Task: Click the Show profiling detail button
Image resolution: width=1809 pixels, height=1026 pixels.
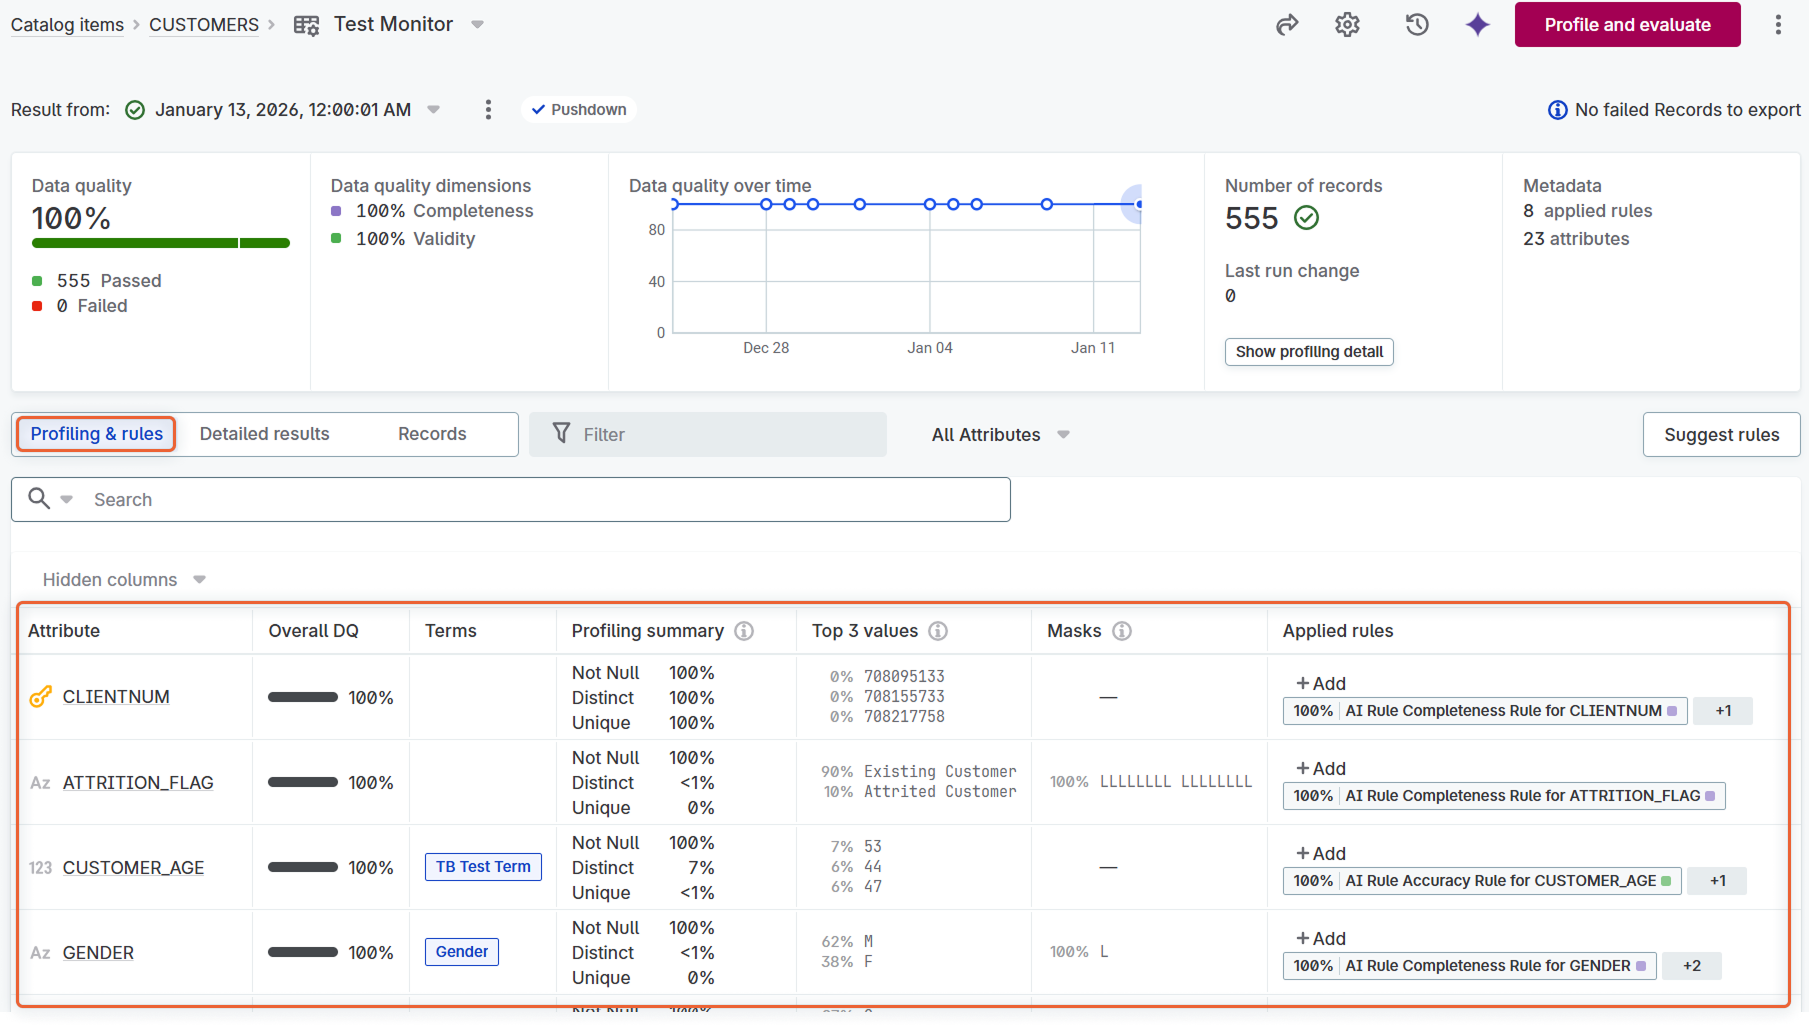Action: tap(1308, 351)
